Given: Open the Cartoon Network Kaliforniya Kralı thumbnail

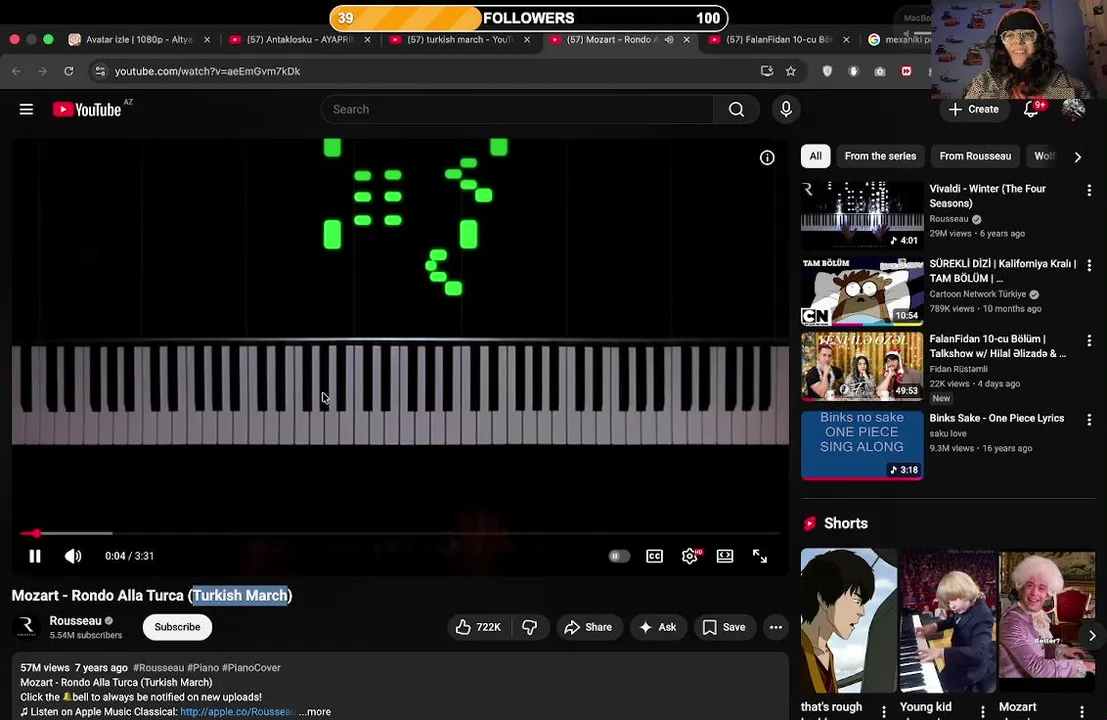Looking at the screenshot, I should pos(862,291).
